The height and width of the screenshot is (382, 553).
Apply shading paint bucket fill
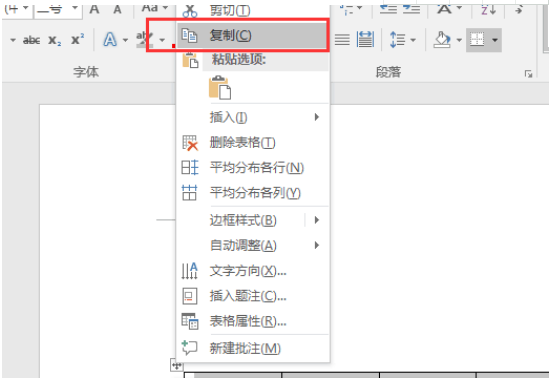[x=443, y=40]
